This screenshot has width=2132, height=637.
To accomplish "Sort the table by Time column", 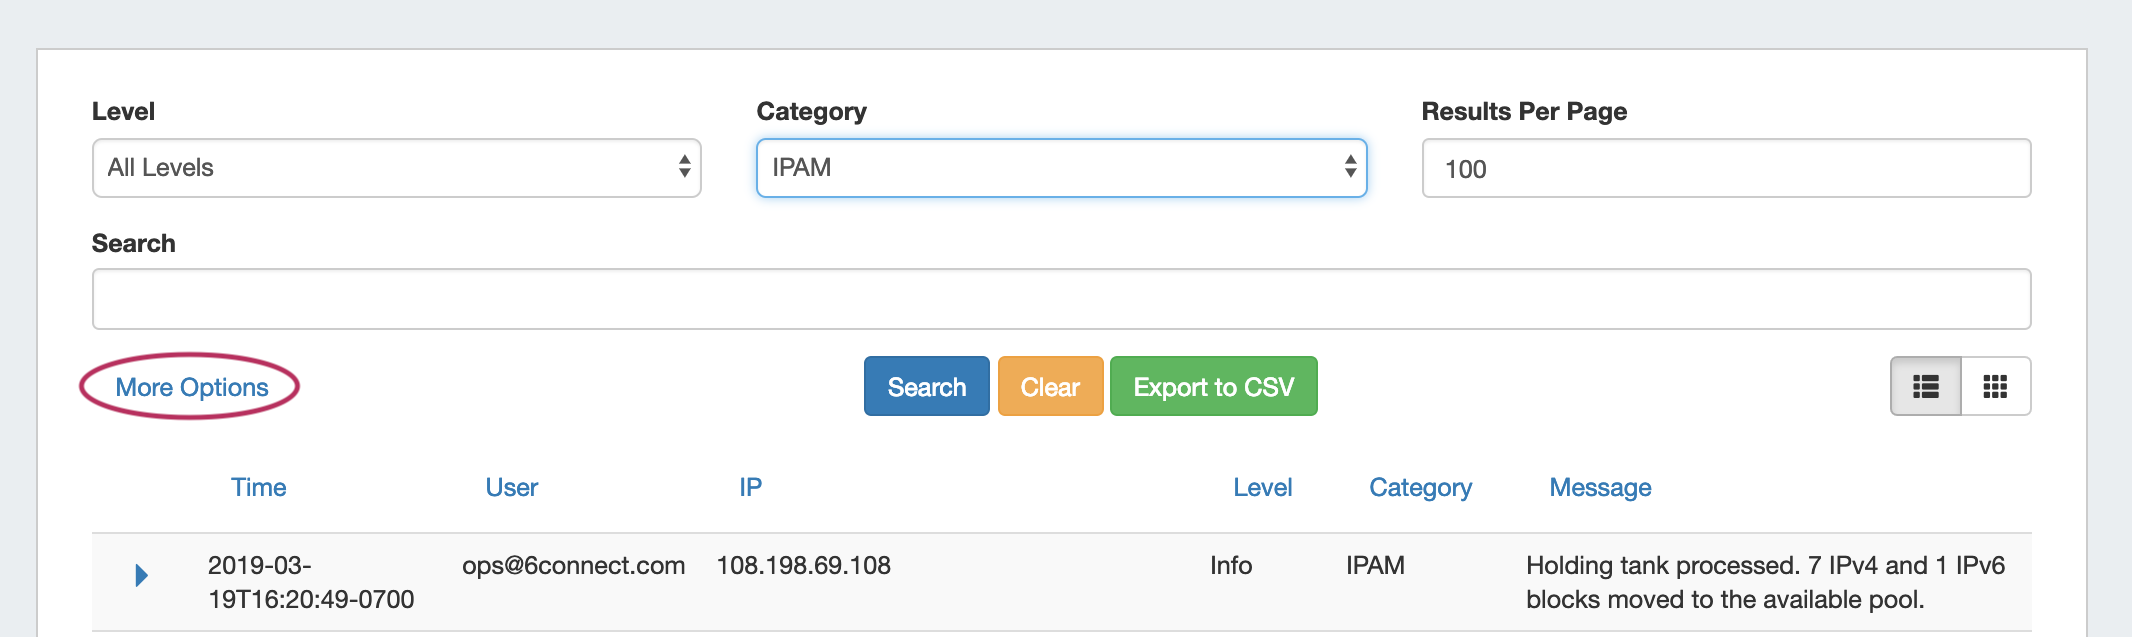I will (258, 487).
